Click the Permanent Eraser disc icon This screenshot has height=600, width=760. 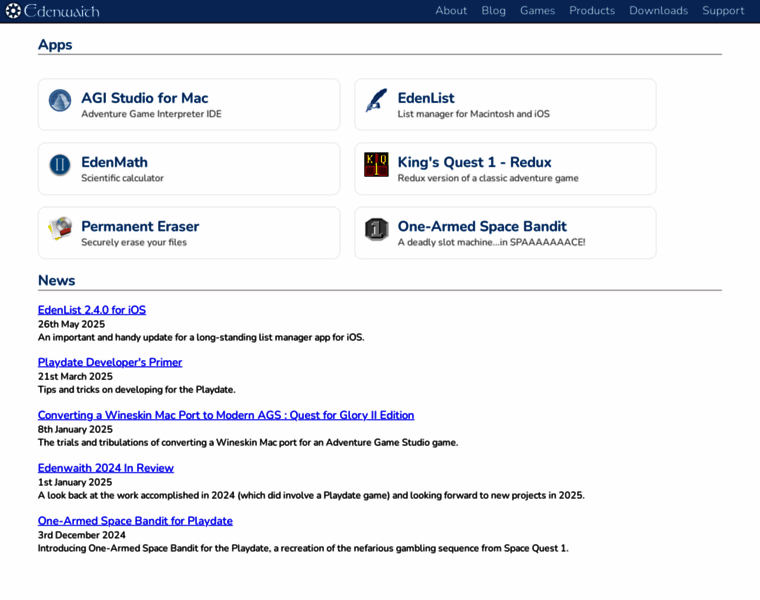(x=60, y=229)
